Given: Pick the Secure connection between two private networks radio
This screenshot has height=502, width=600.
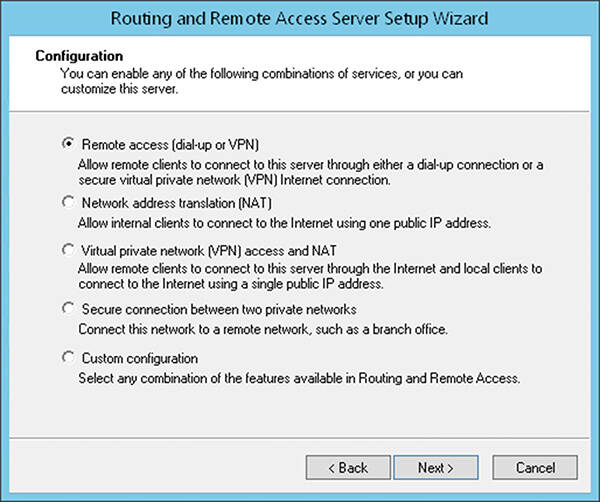Looking at the screenshot, I should (x=68, y=308).
